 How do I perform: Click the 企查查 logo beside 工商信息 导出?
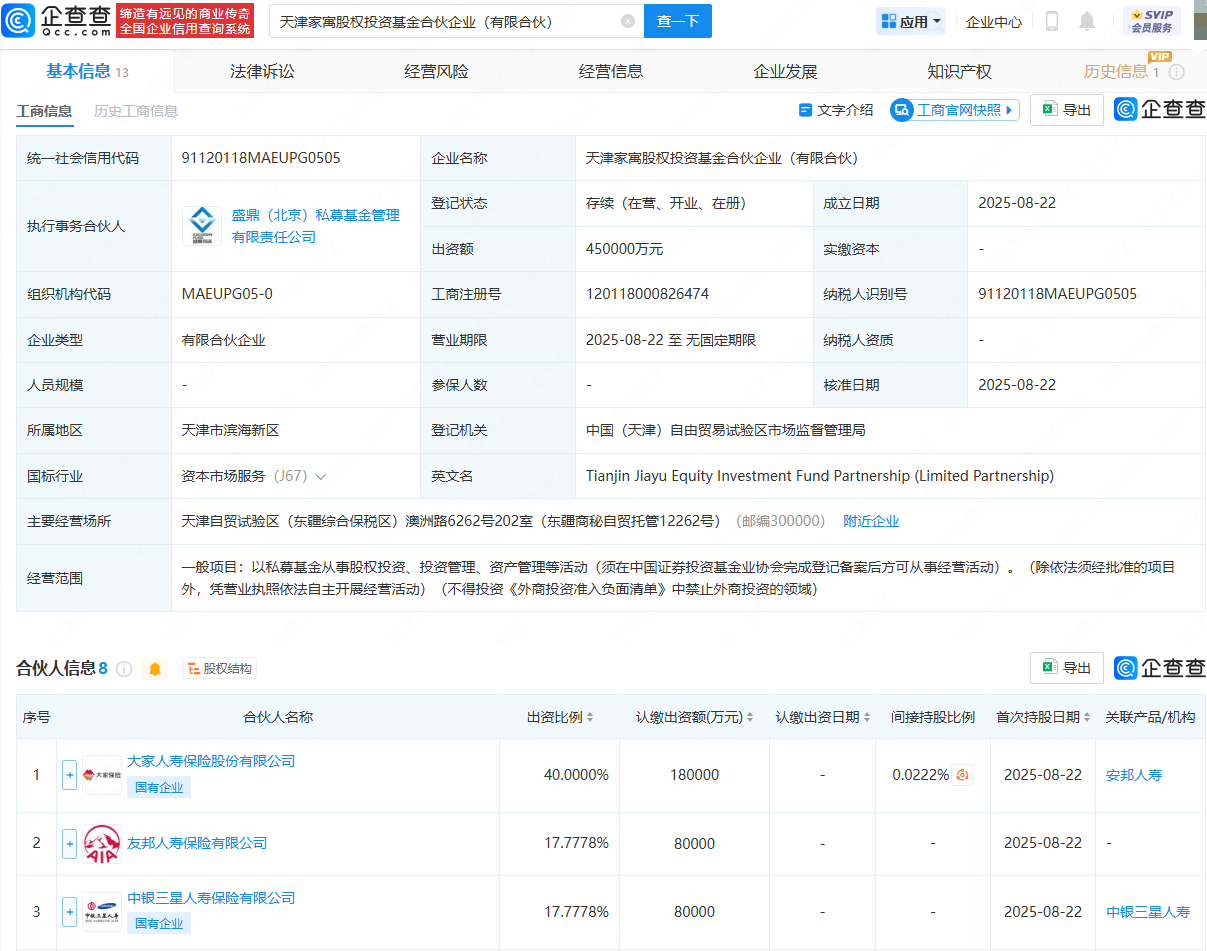pyautogui.click(x=1160, y=110)
